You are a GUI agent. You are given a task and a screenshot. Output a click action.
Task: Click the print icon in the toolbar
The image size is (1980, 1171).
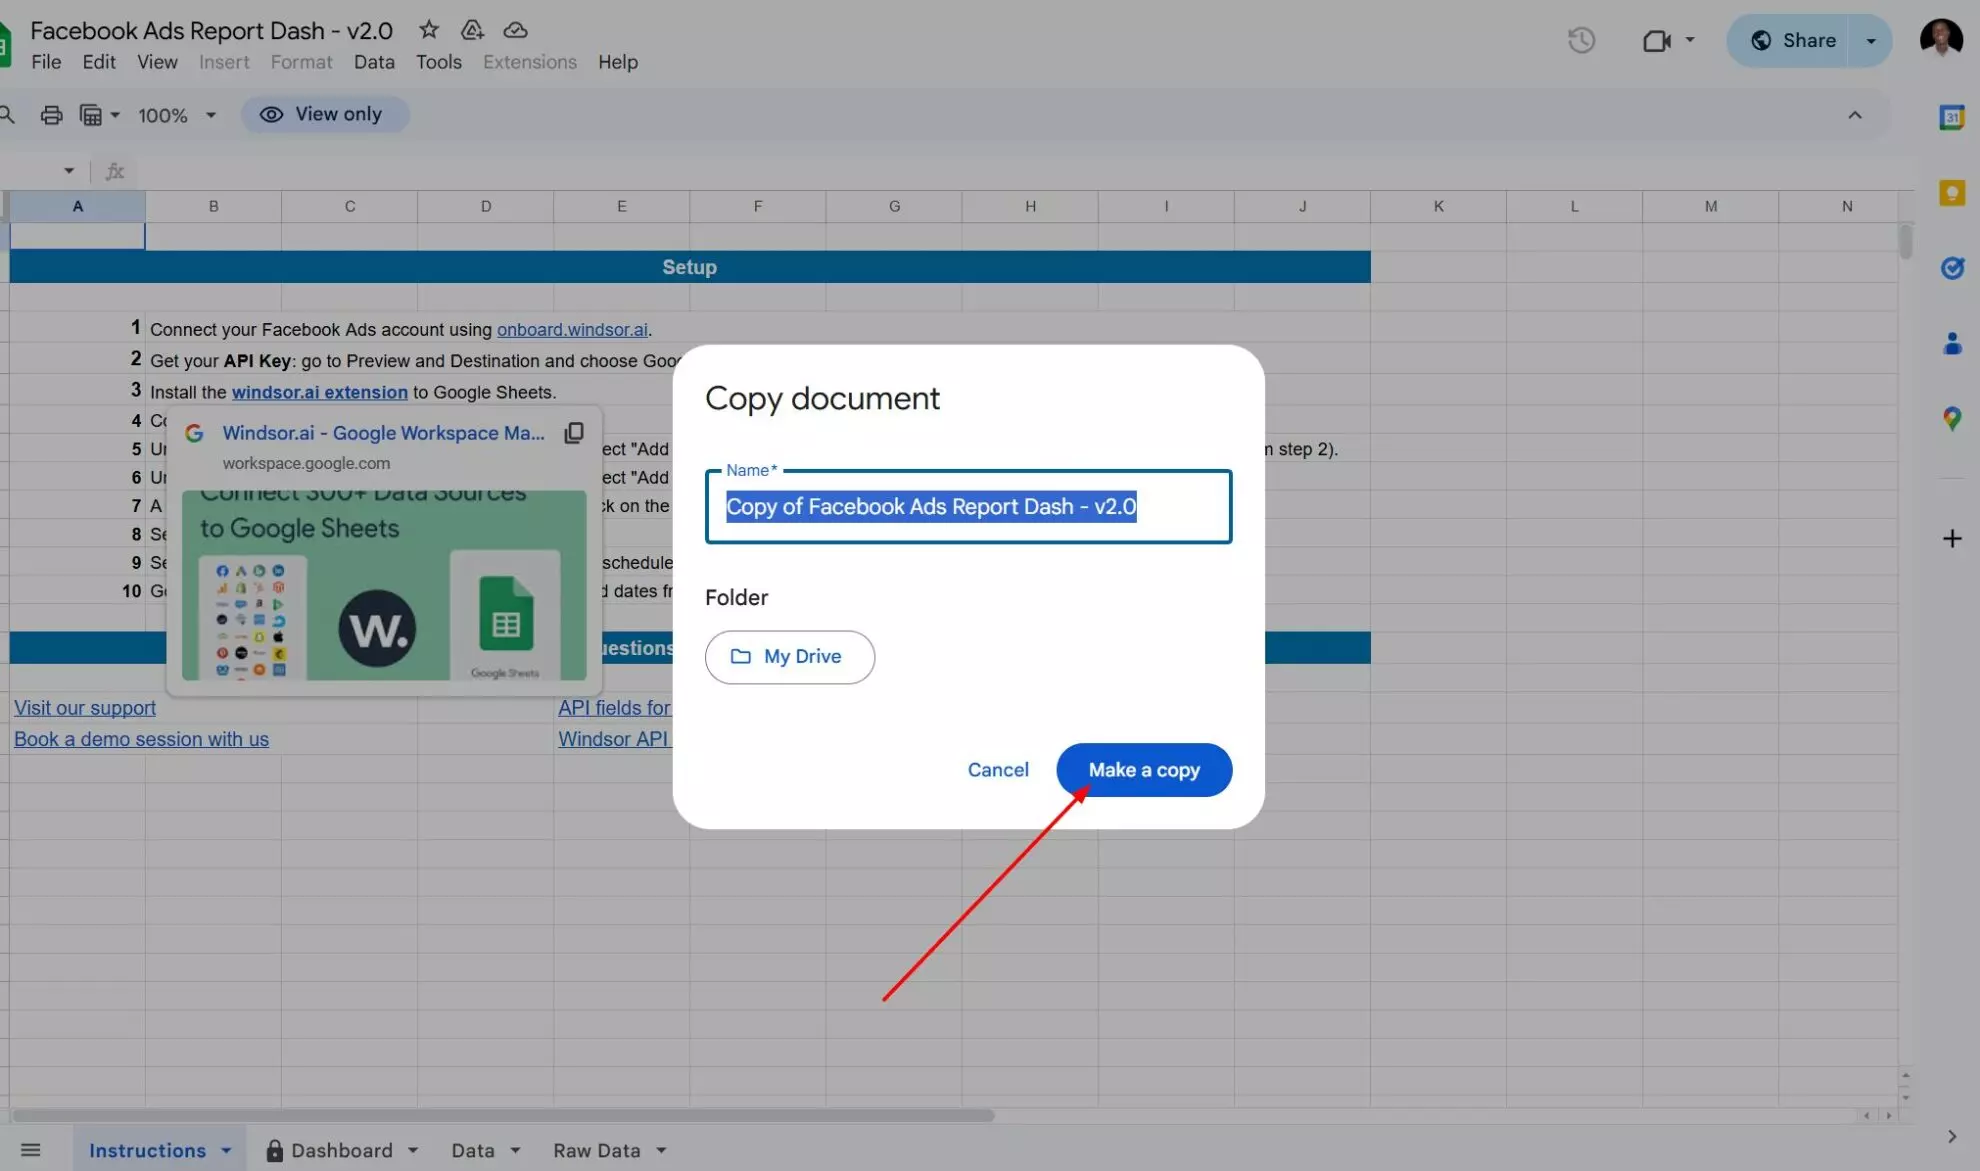pos(51,115)
